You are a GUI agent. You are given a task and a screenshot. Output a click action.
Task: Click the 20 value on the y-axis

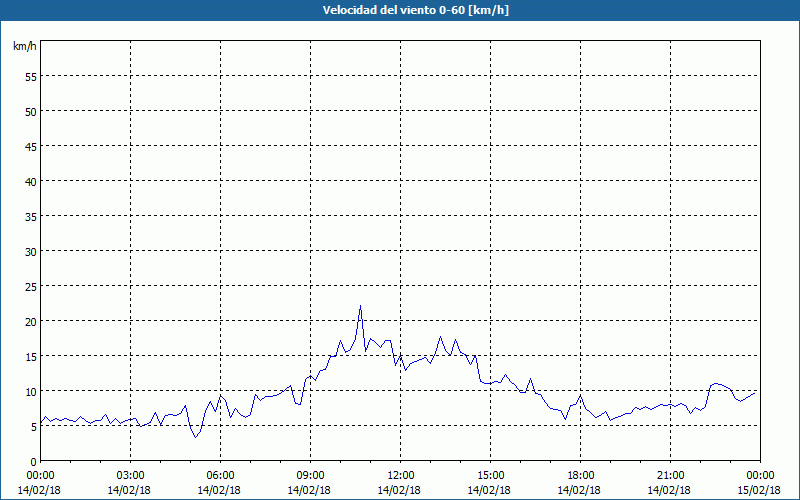tap(31, 321)
